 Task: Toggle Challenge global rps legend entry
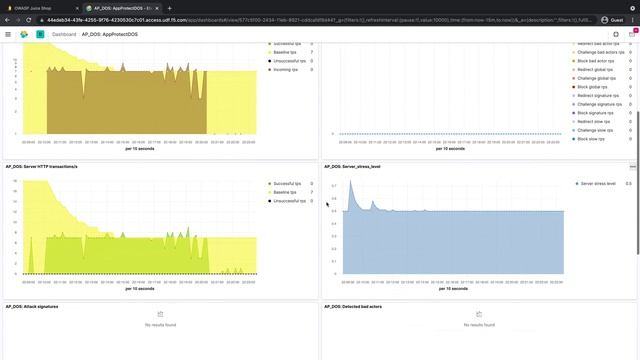pyautogui.click(x=596, y=78)
